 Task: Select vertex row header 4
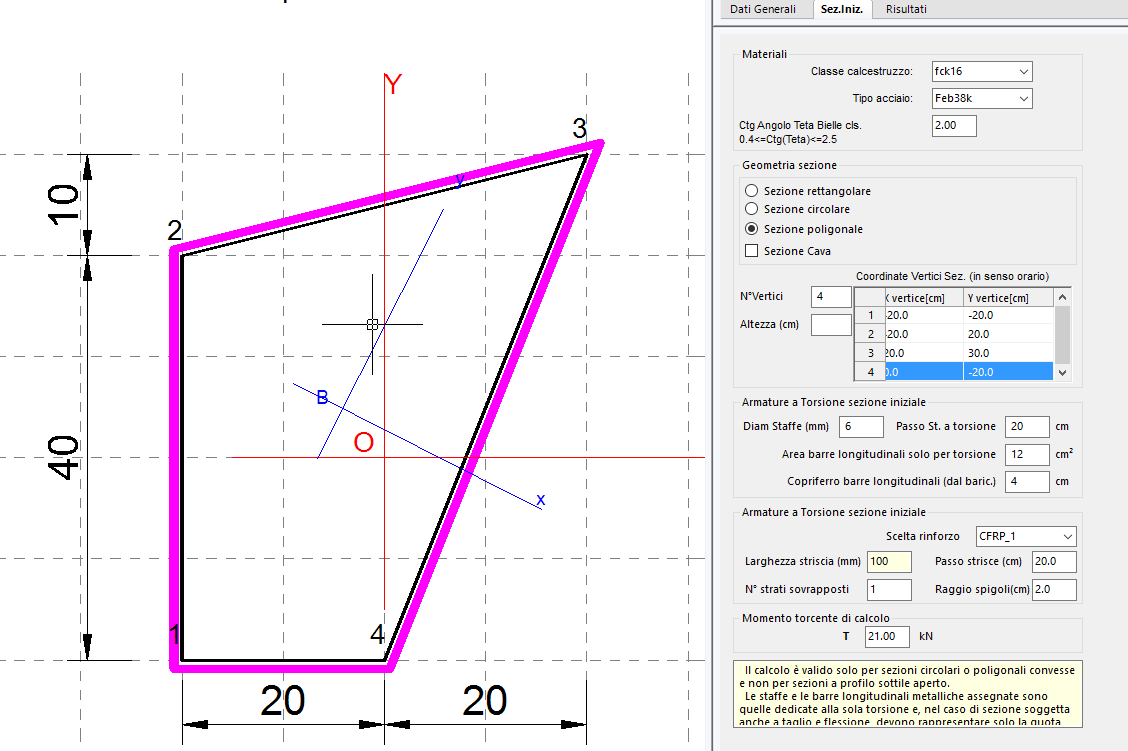pos(870,372)
